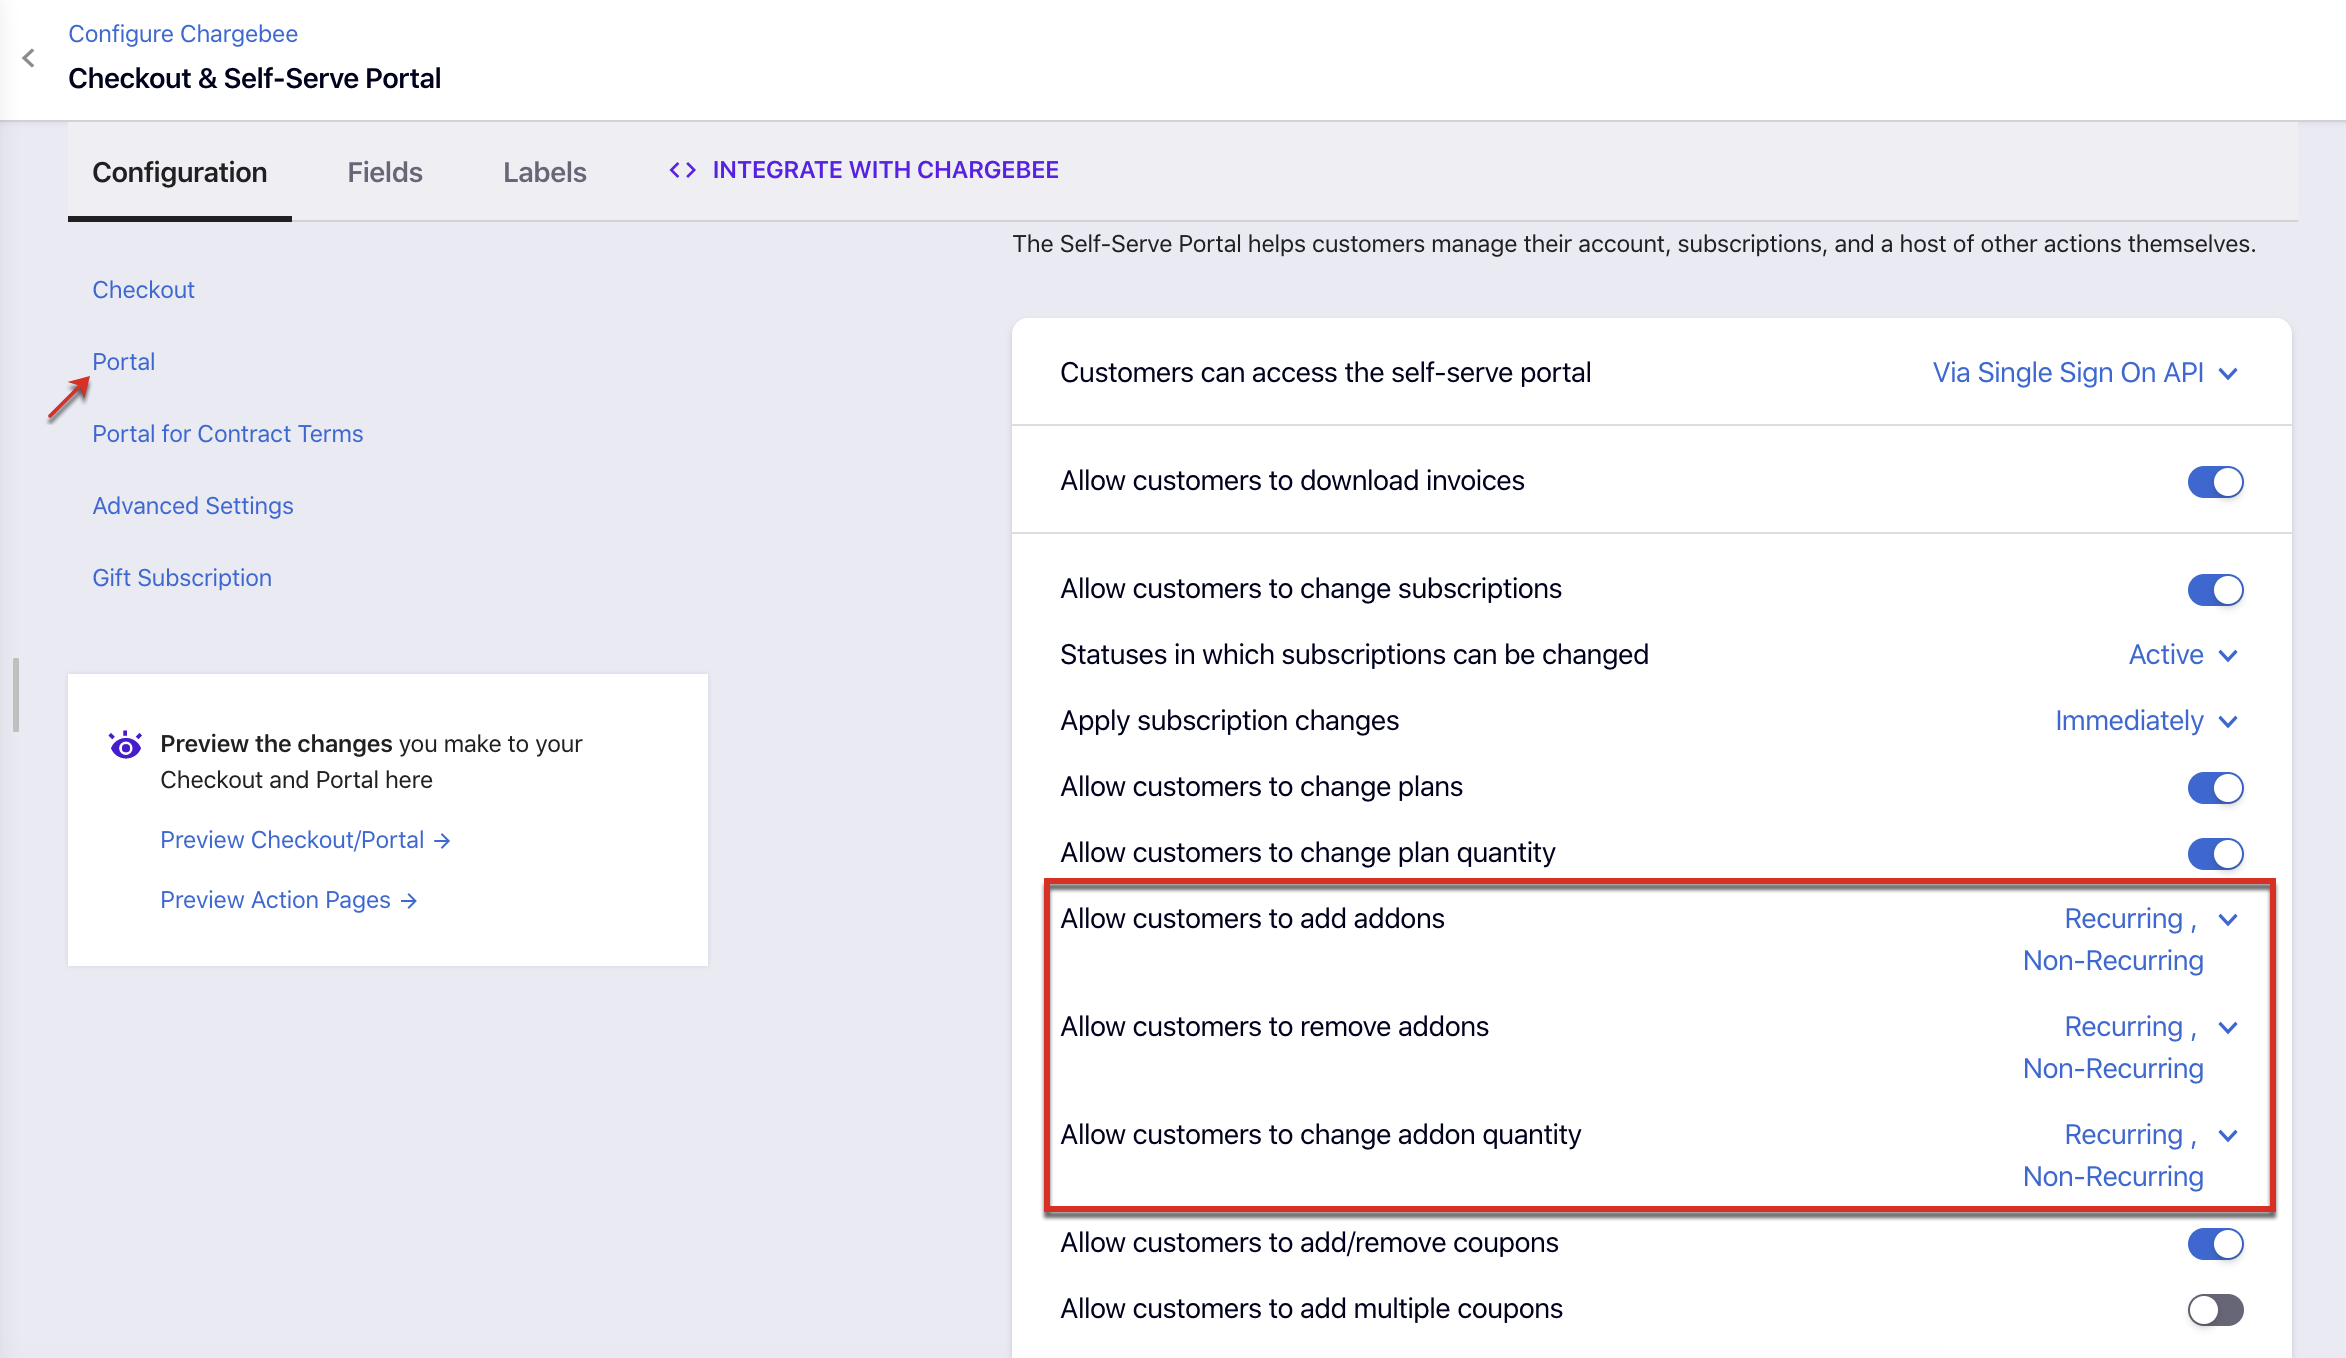
Task: Open the Immediately apply changes dropdown
Action: tap(2146, 721)
